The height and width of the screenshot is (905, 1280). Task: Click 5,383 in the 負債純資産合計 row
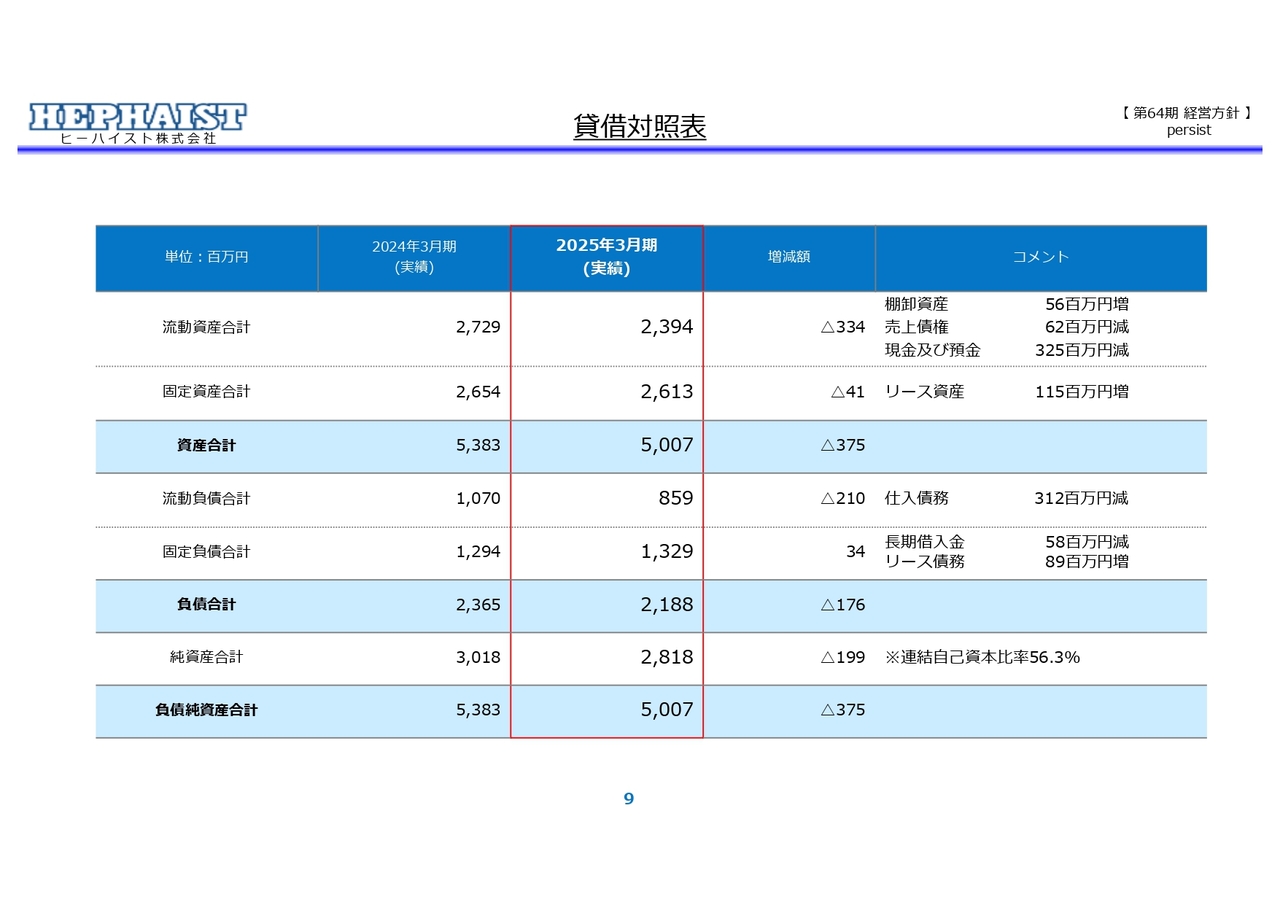click(x=478, y=710)
